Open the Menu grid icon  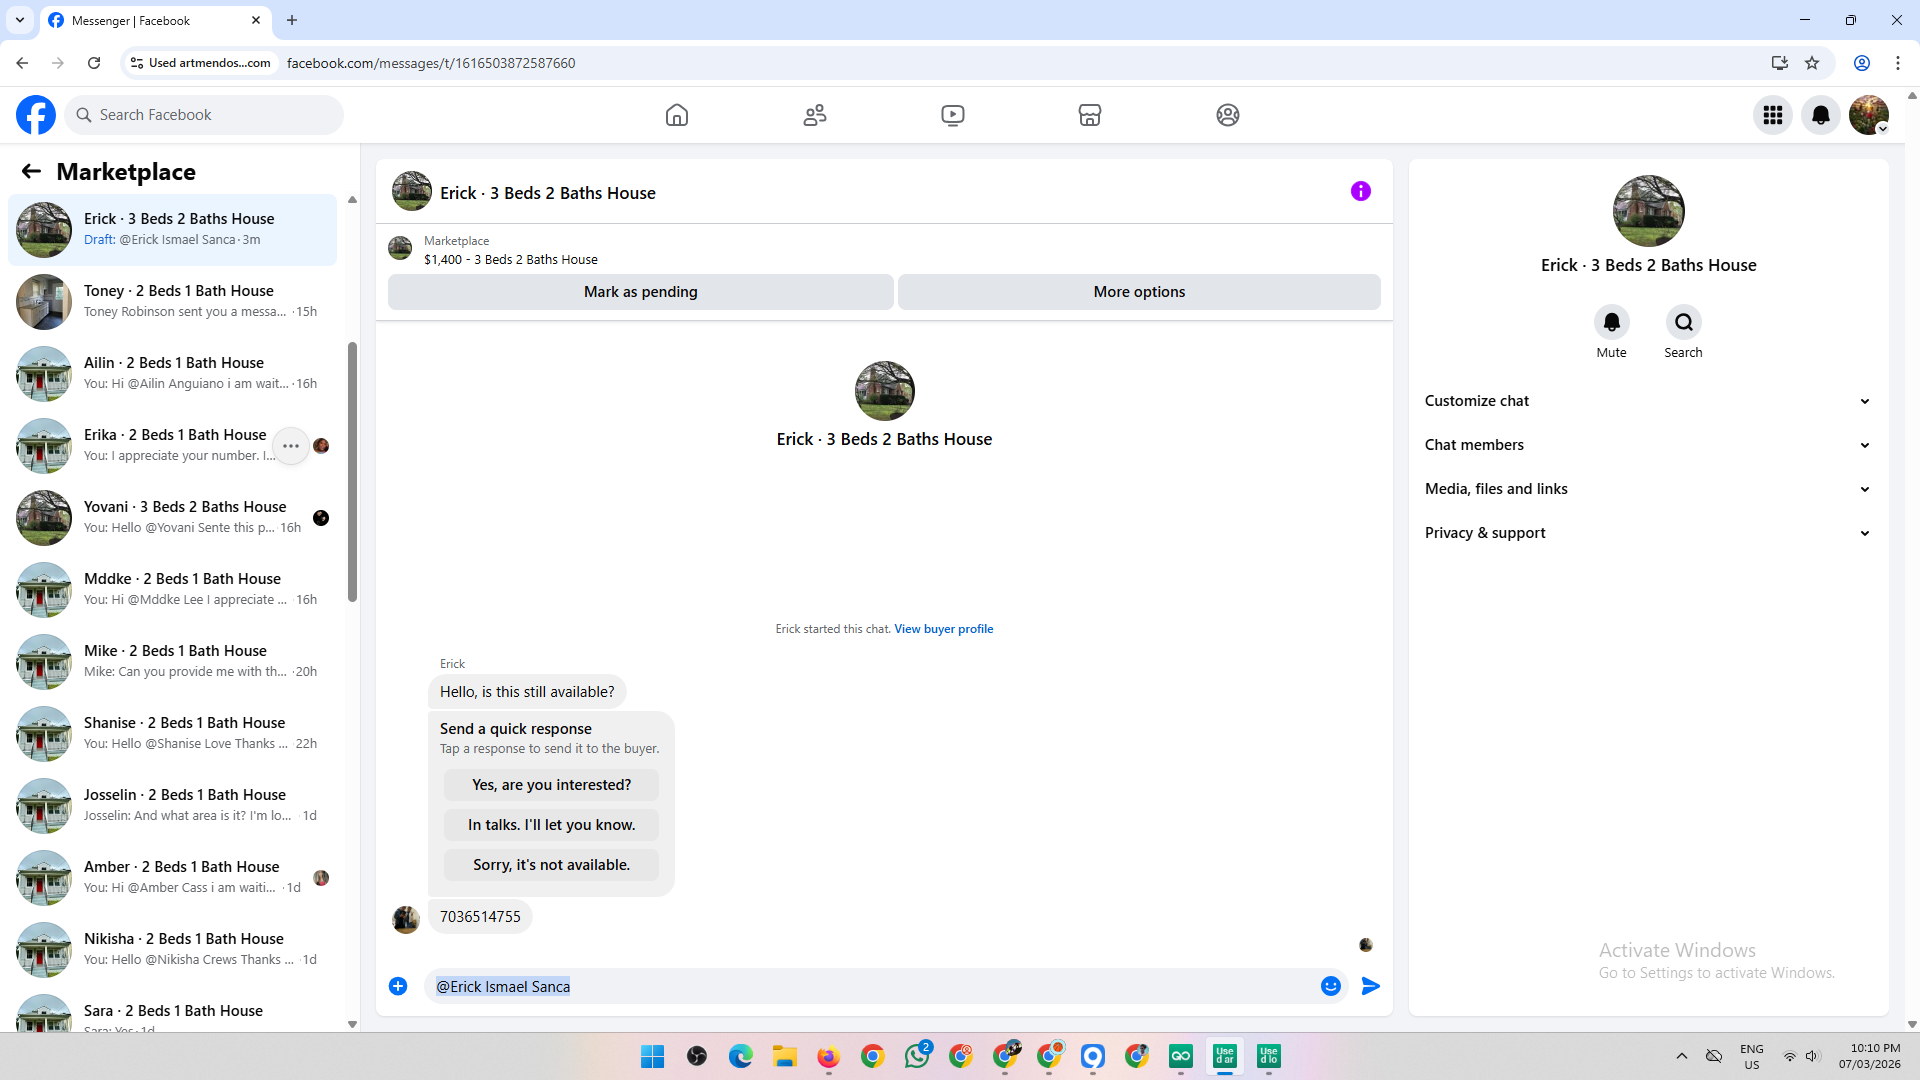[1773, 115]
